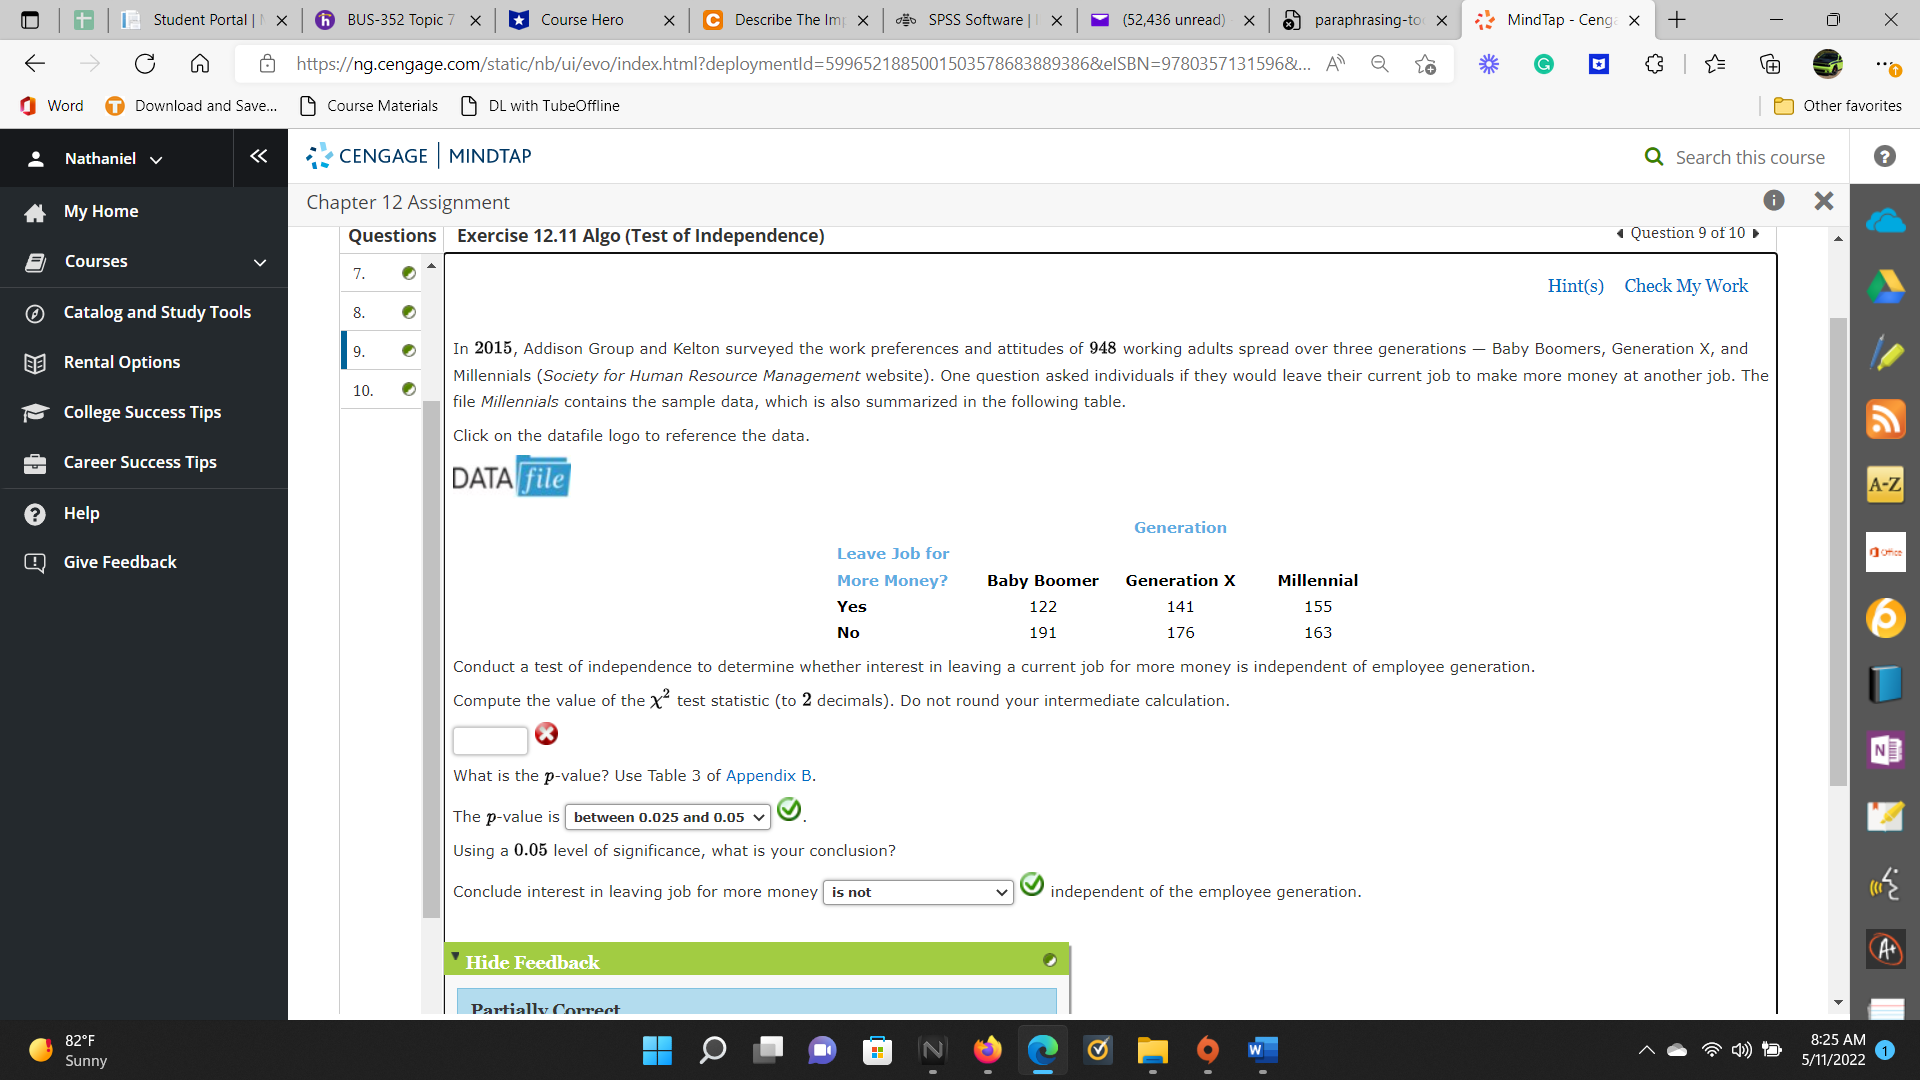The image size is (1920, 1080).
Task: Open Firefox from the taskbar
Action: [x=987, y=1051]
